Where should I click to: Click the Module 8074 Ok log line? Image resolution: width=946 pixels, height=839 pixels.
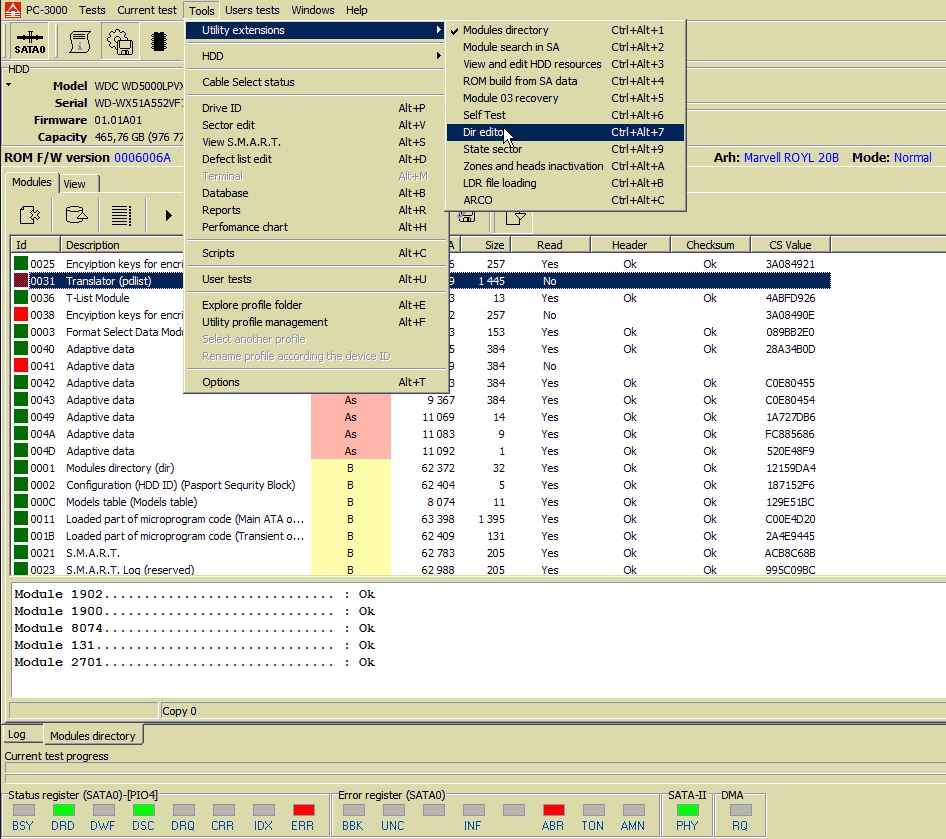coord(194,628)
